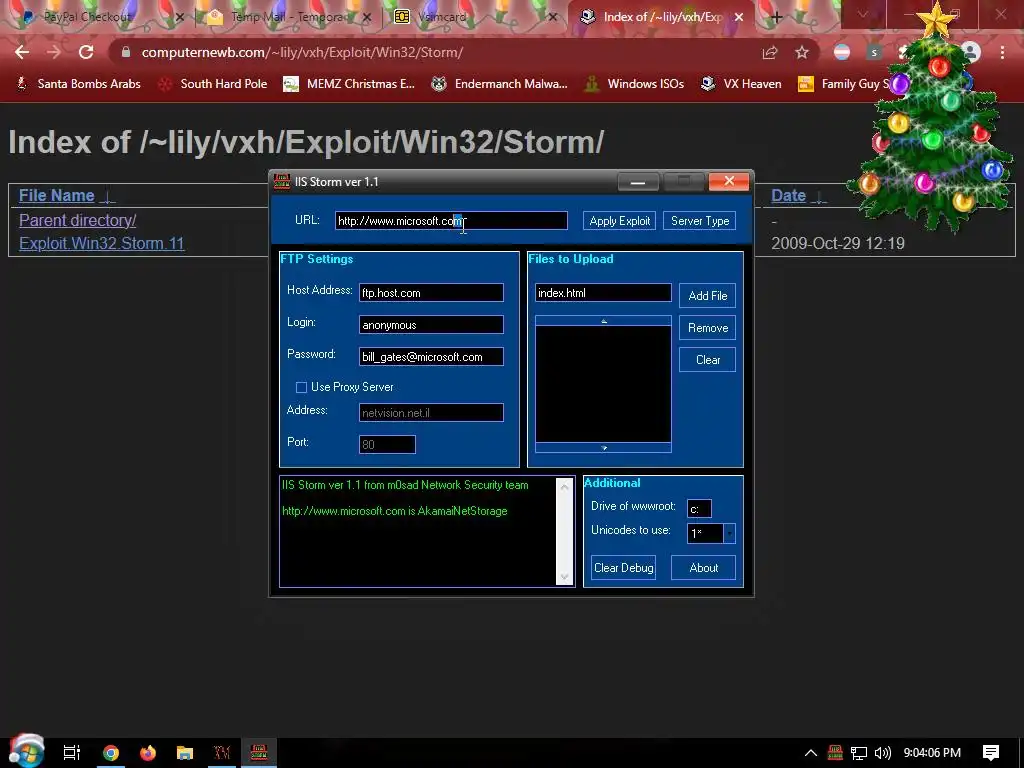1024x768 pixels.
Task: Click the Password field bill_gates@microsoft.com
Action: click(431, 357)
